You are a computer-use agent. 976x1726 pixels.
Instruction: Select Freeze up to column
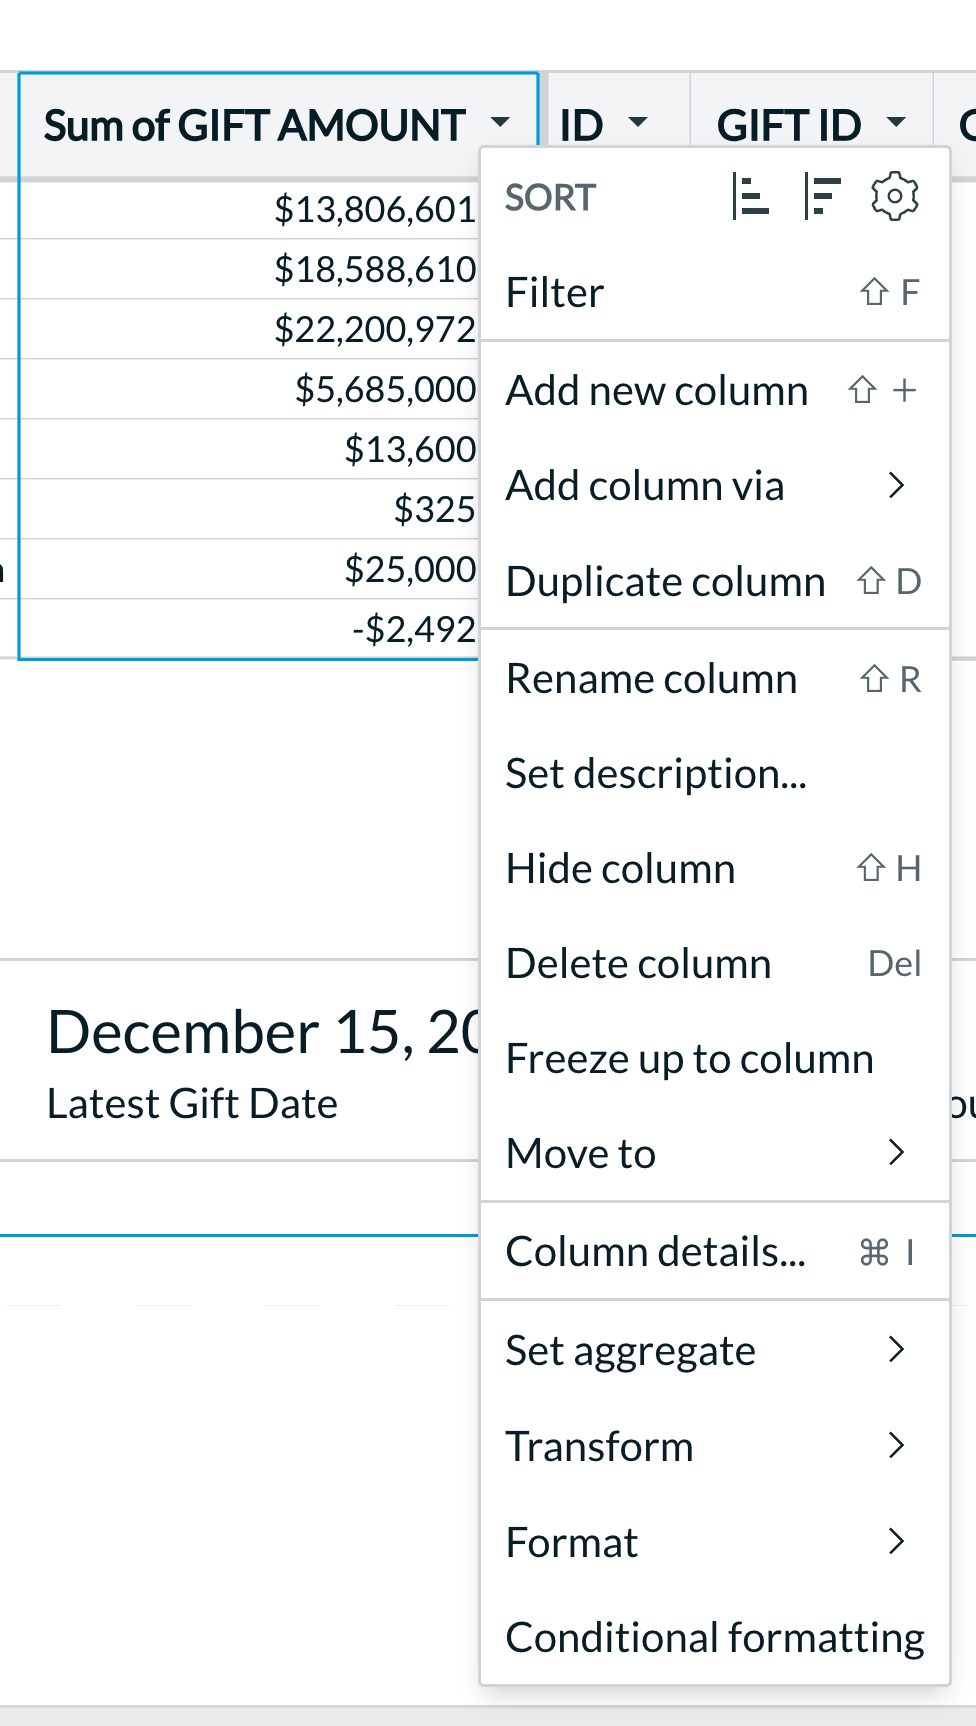pos(714,1059)
